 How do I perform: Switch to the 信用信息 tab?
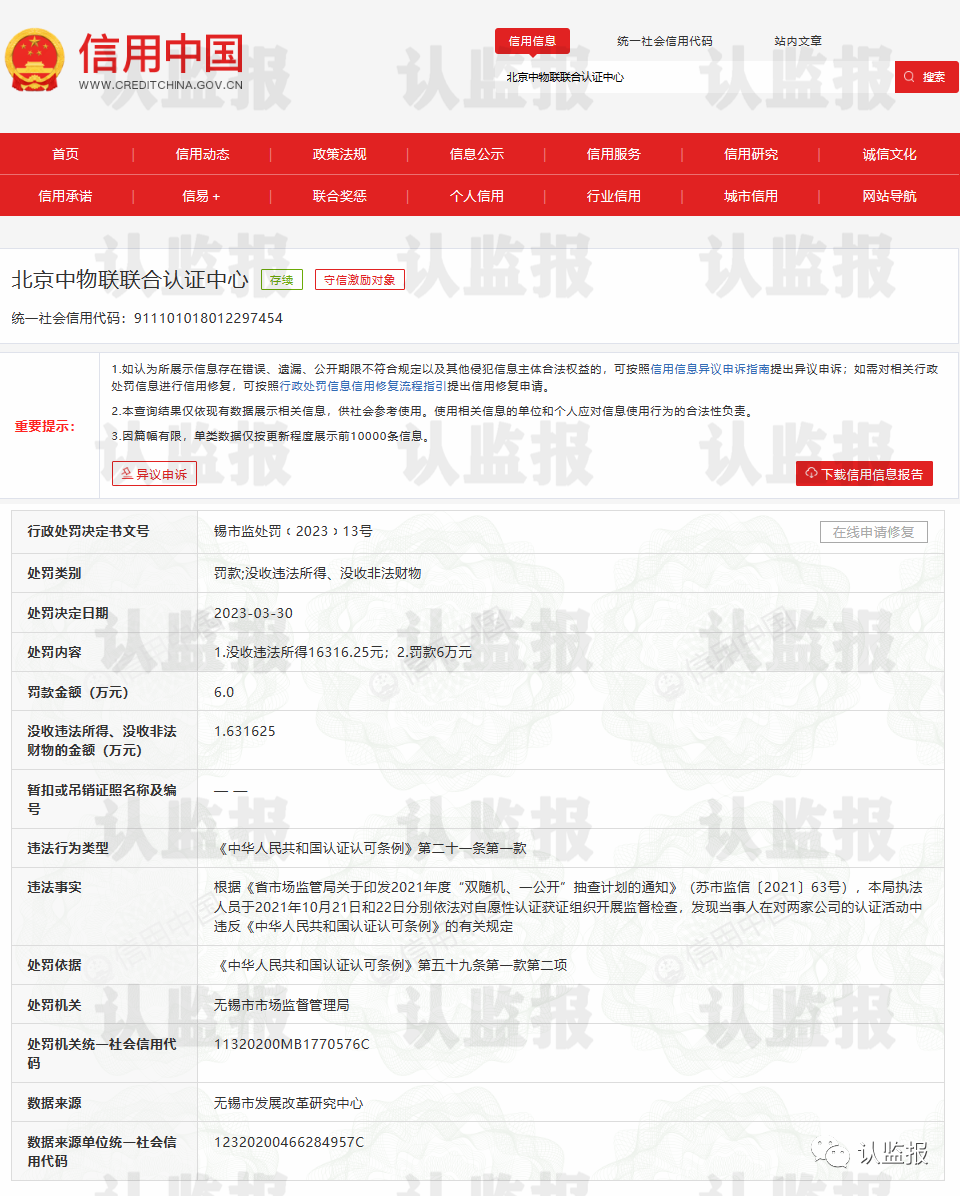point(533,41)
